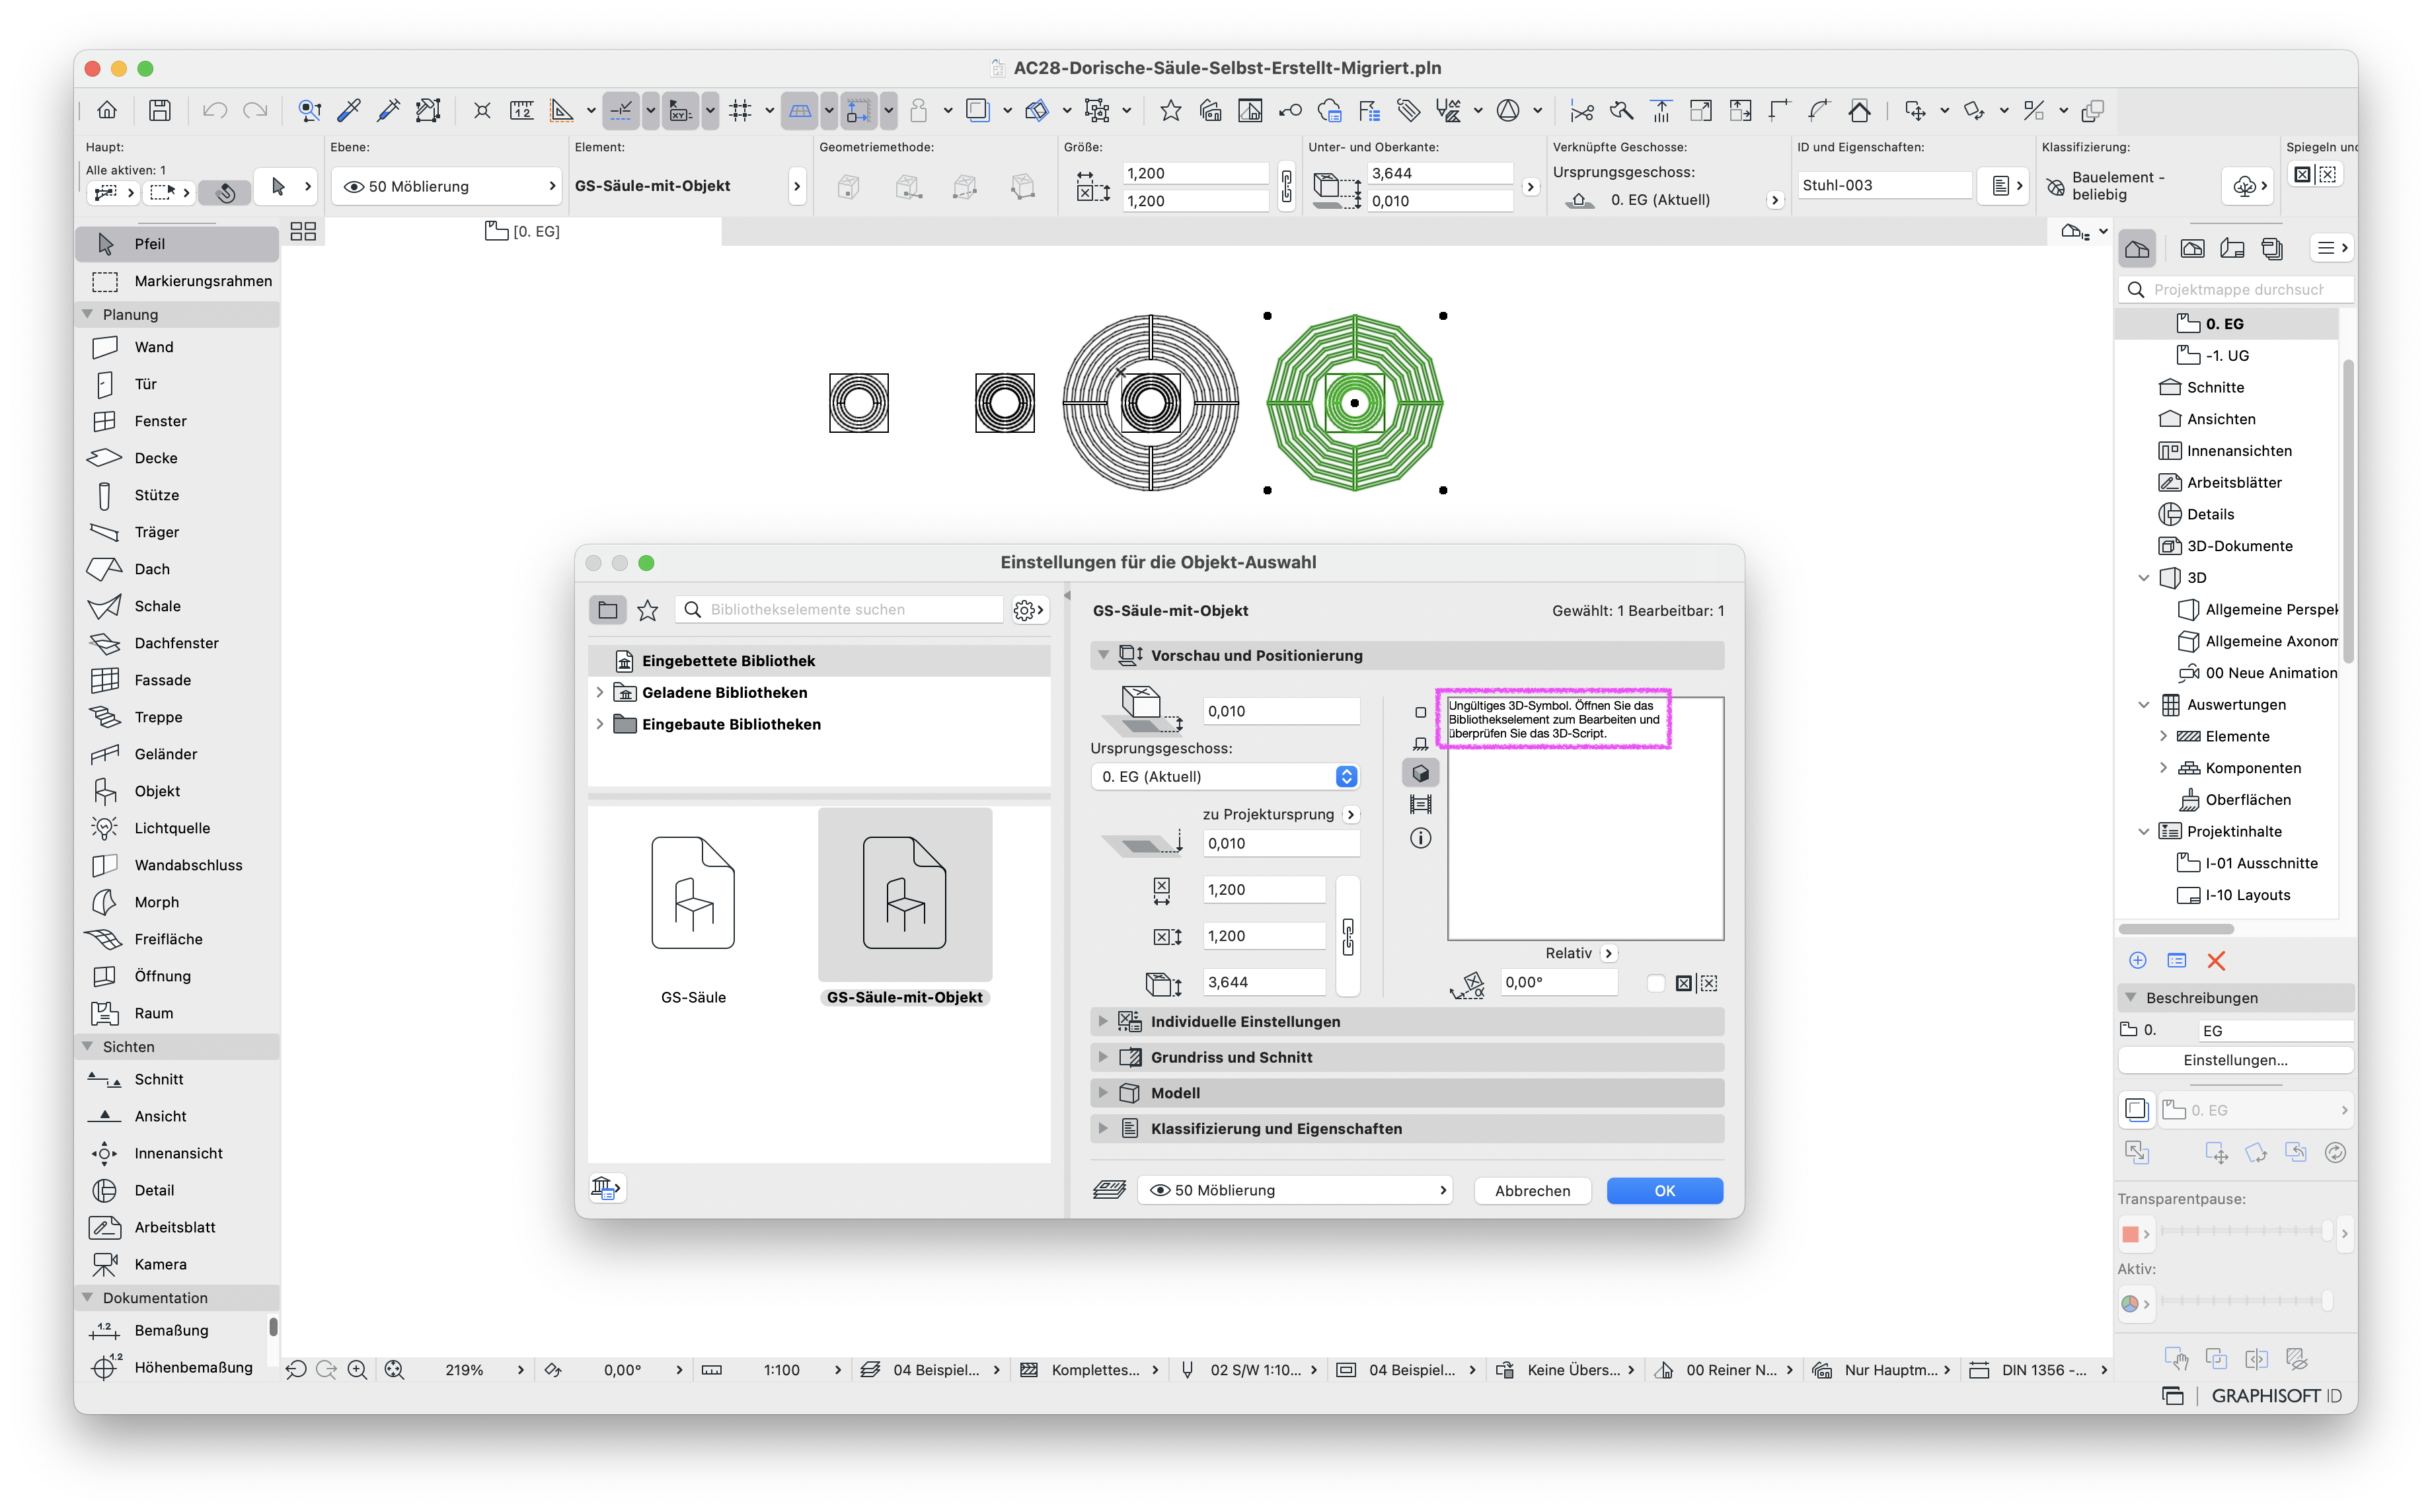Toggle guide lines icon in toolbar
Viewport: 2432px width, 1512px height.
[621, 110]
